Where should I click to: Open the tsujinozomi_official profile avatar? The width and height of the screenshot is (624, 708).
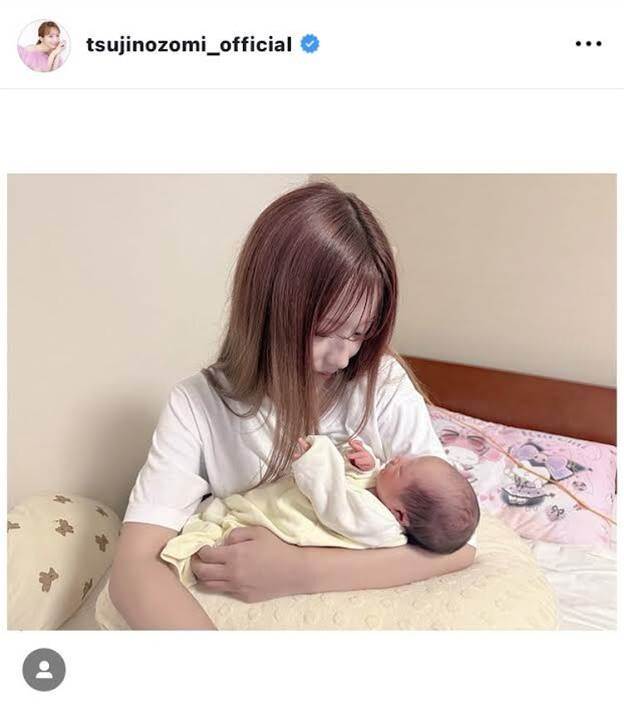point(44,45)
